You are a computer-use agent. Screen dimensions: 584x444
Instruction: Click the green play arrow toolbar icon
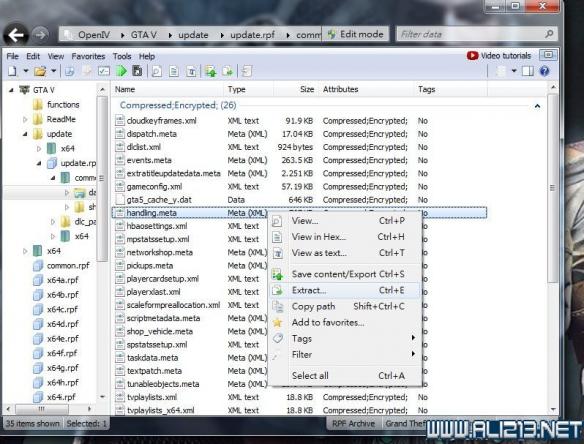(x=121, y=71)
